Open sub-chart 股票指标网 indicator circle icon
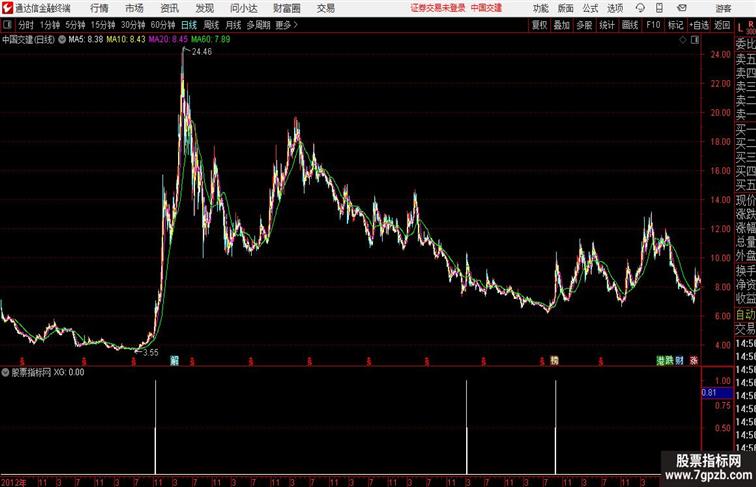 [x=5, y=372]
